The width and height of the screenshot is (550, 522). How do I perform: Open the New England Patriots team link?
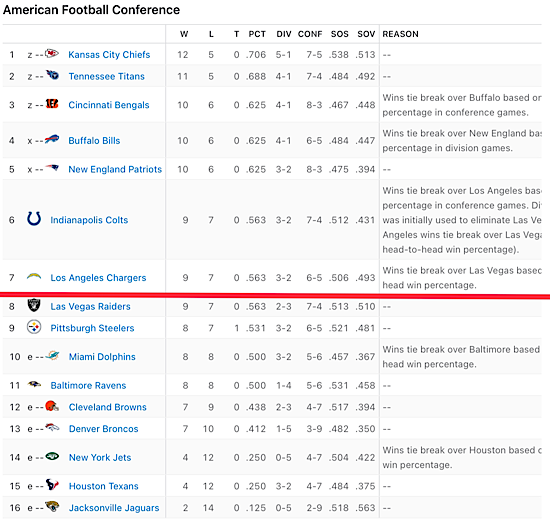point(115,169)
